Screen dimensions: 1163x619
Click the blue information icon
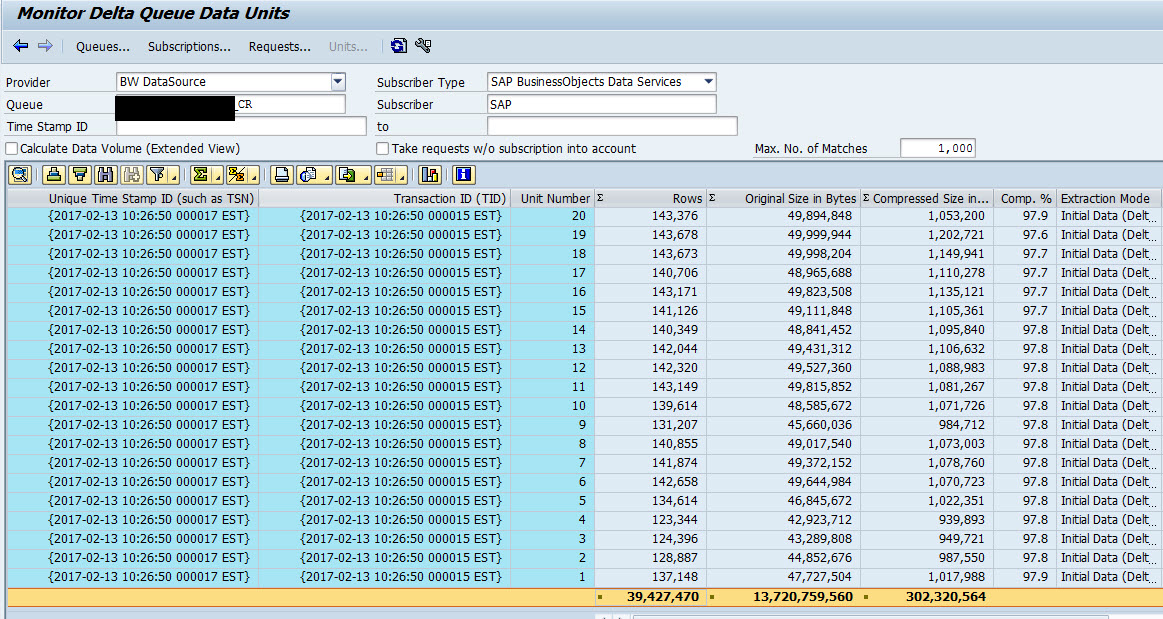coord(463,175)
